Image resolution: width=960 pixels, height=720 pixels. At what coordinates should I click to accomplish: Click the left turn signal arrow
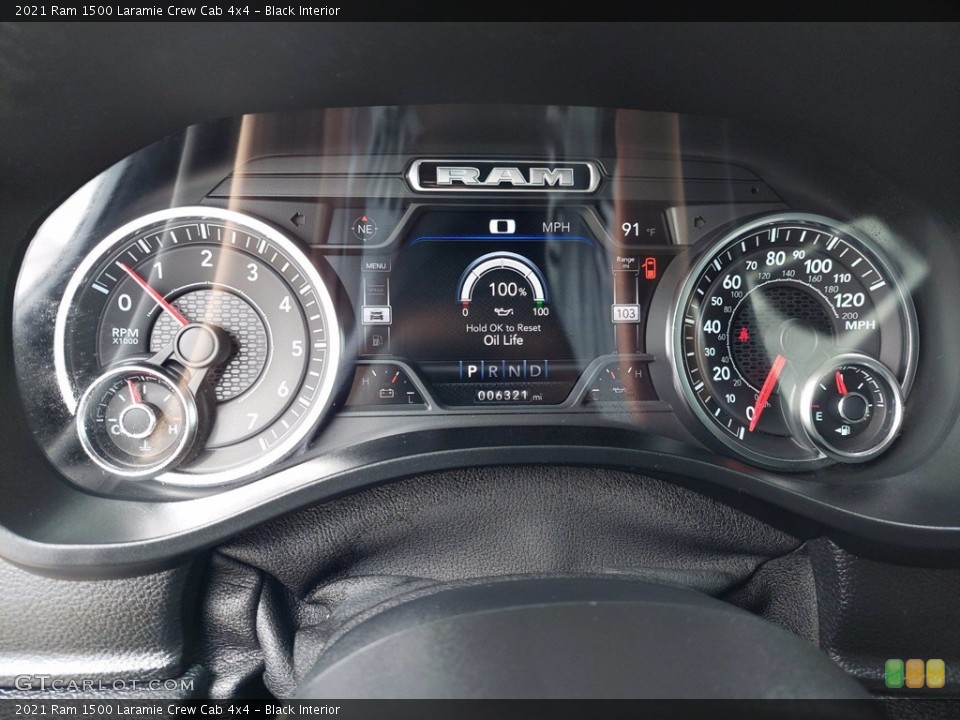[x=298, y=219]
